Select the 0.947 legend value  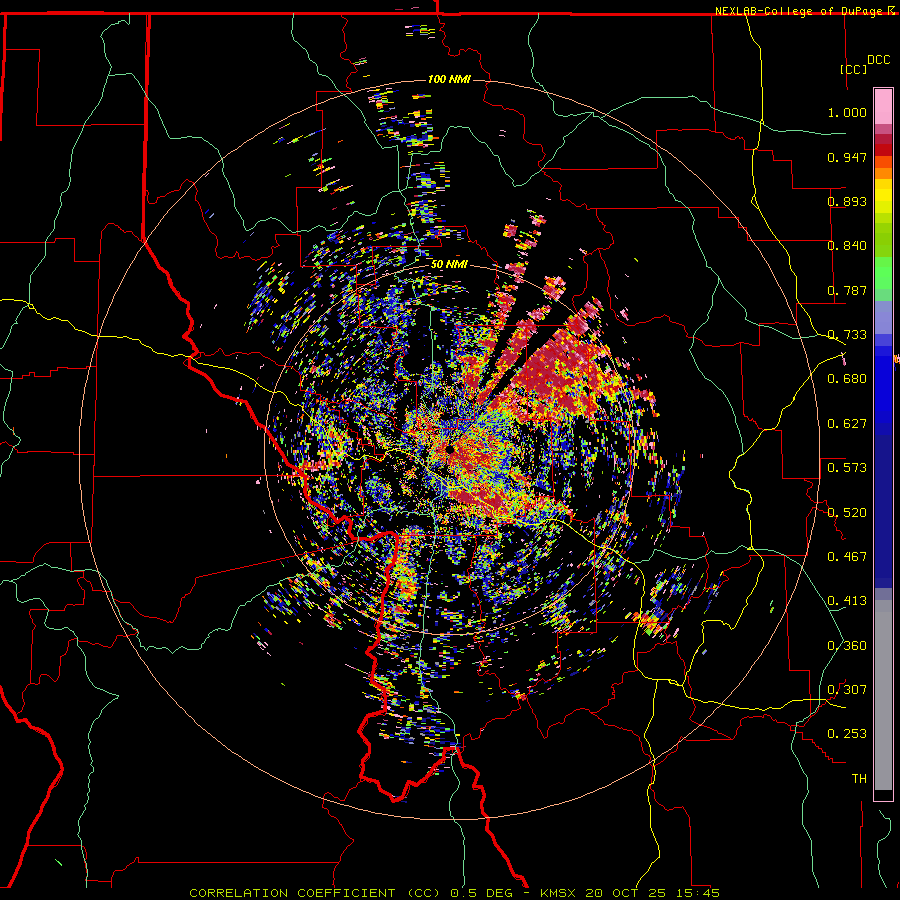(847, 157)
